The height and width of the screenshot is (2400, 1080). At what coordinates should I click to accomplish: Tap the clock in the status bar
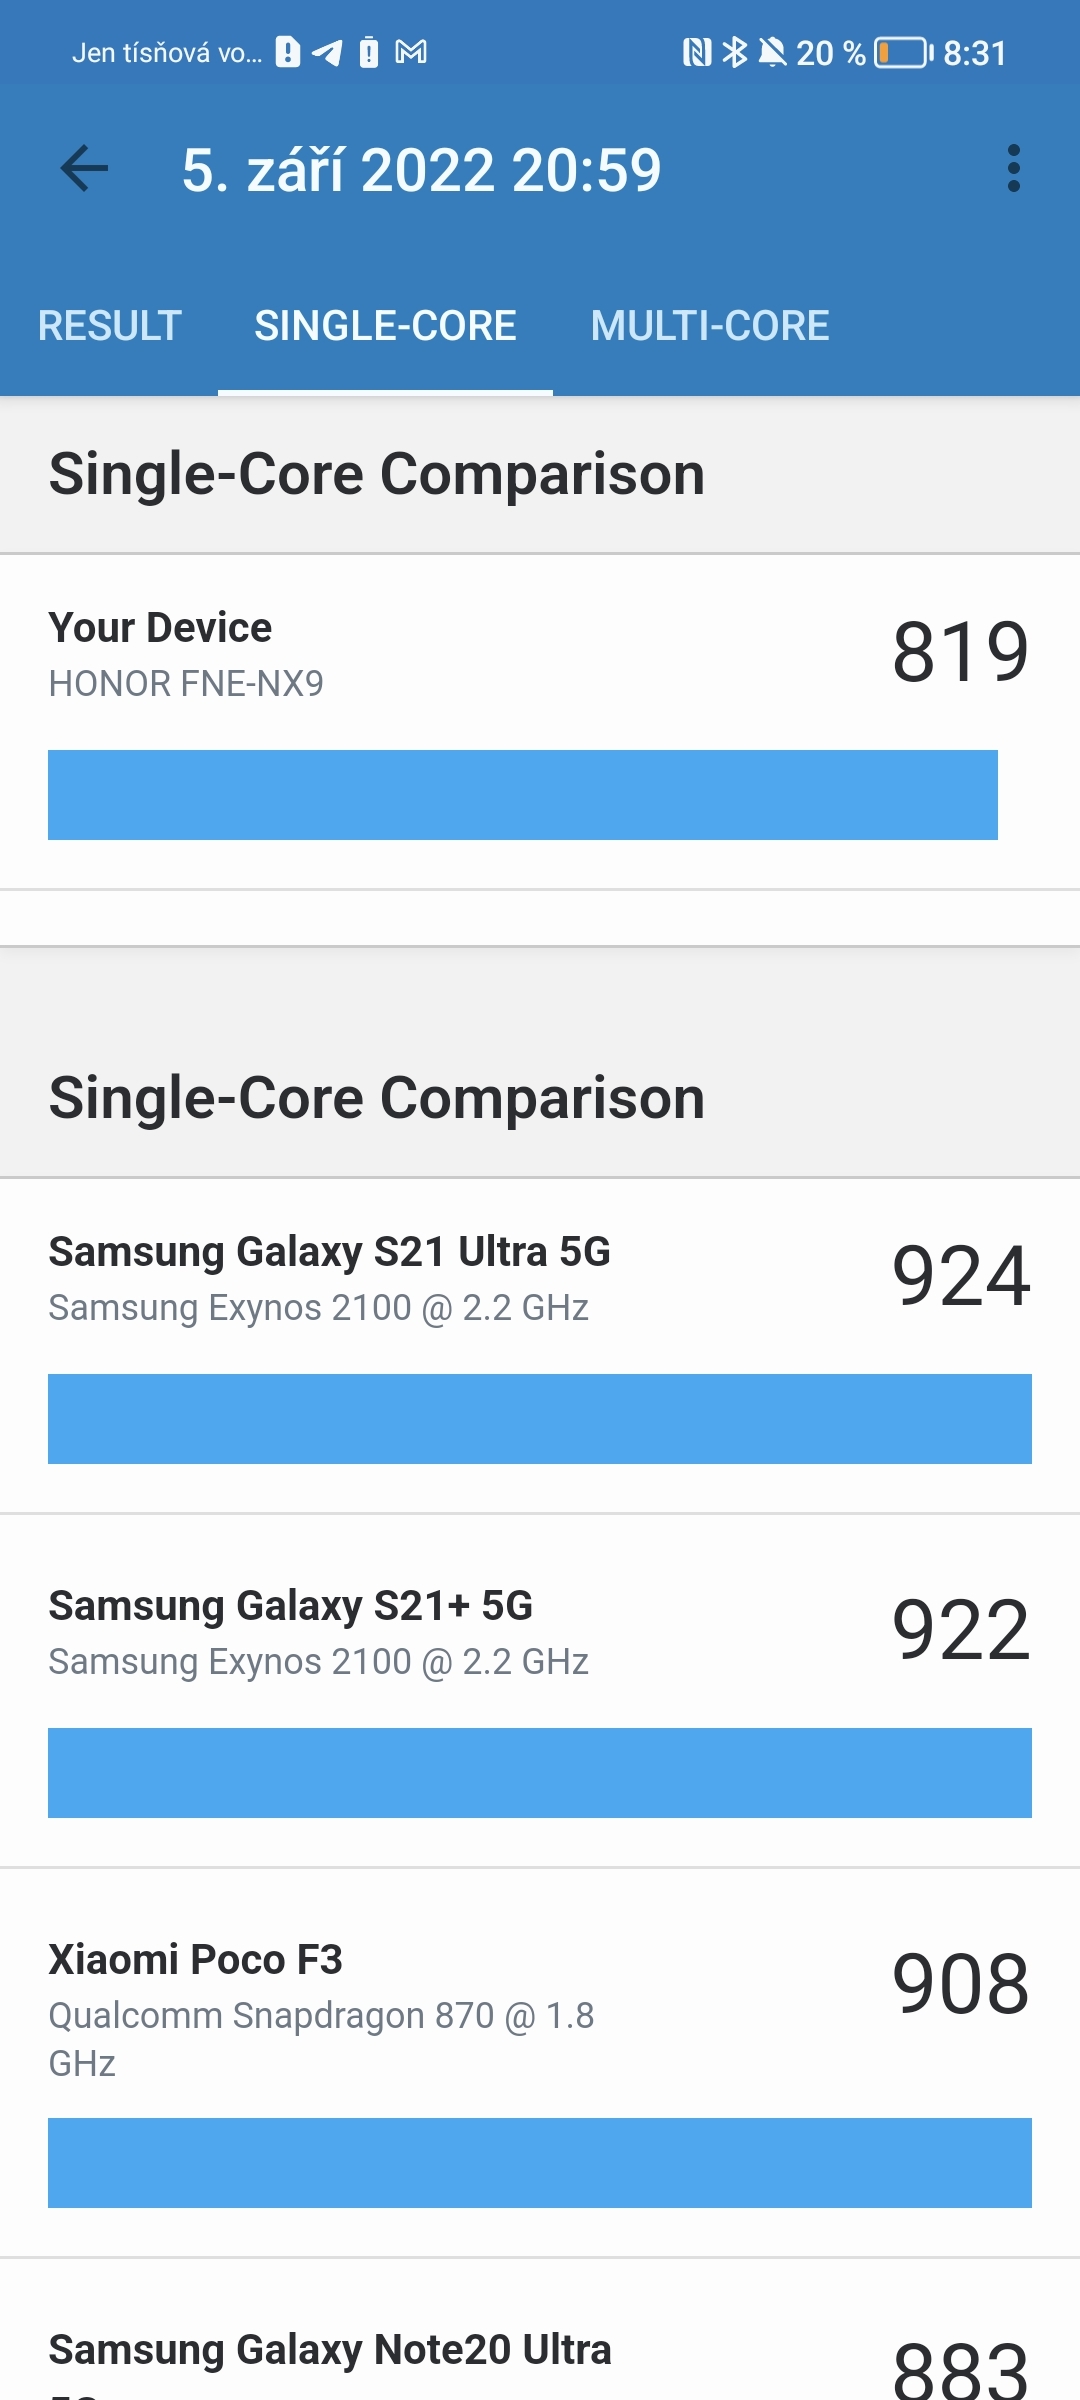tap(974, 51)
